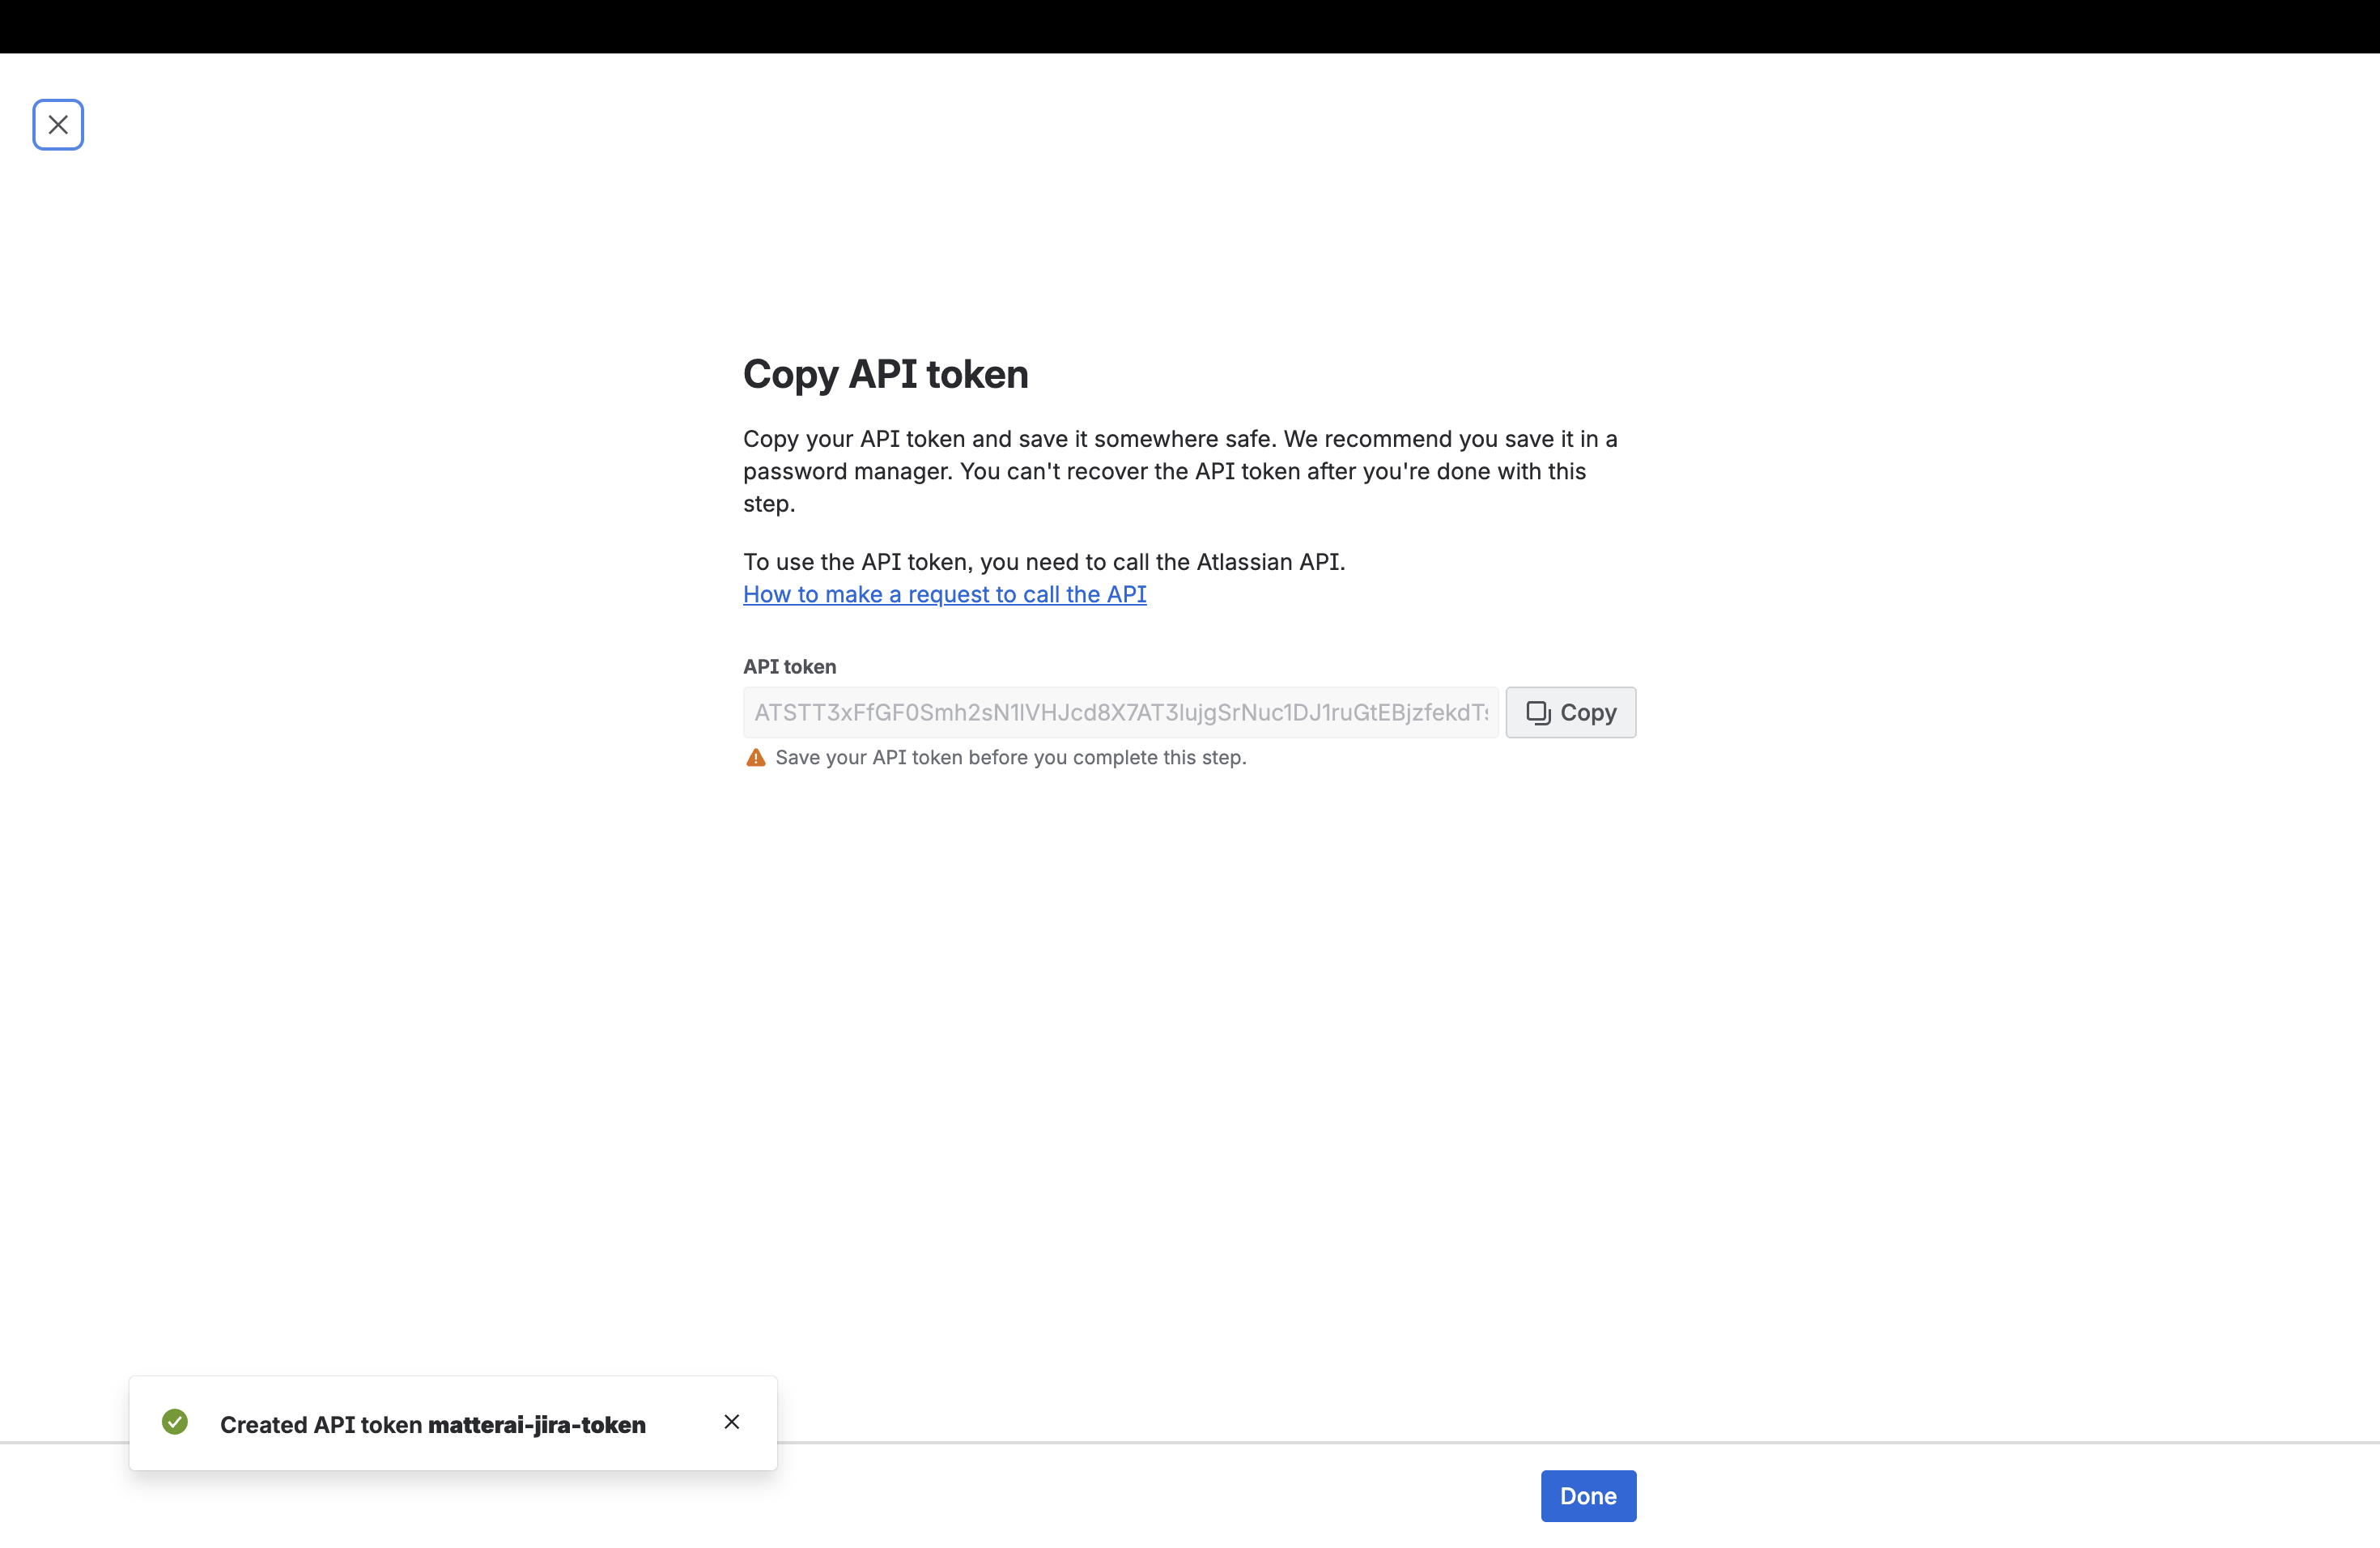
Task: Click the orange warning triangle icon
Action: [x=756, y=758]
